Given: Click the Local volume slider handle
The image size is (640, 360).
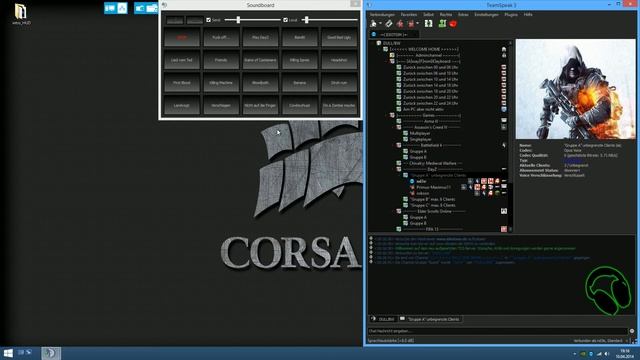Looking at the screenshot, I should point(307,20).
